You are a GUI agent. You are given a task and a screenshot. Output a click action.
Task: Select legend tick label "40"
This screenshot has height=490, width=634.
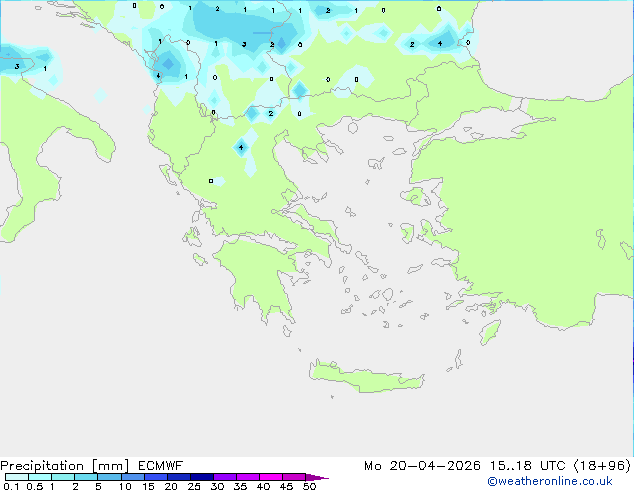tap(263, 486)
